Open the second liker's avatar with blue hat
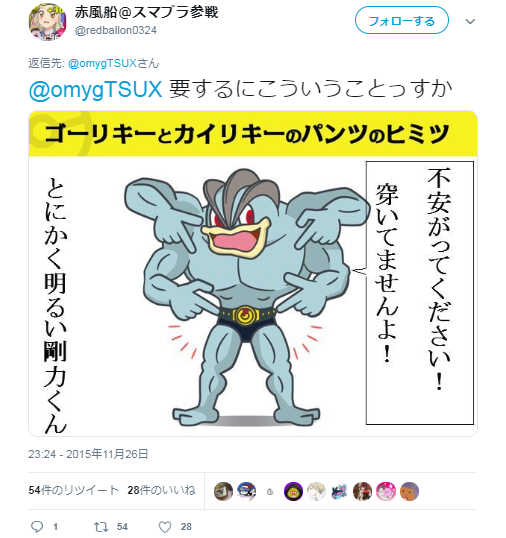The image size is (506, 538). click(x=247, y=491)
